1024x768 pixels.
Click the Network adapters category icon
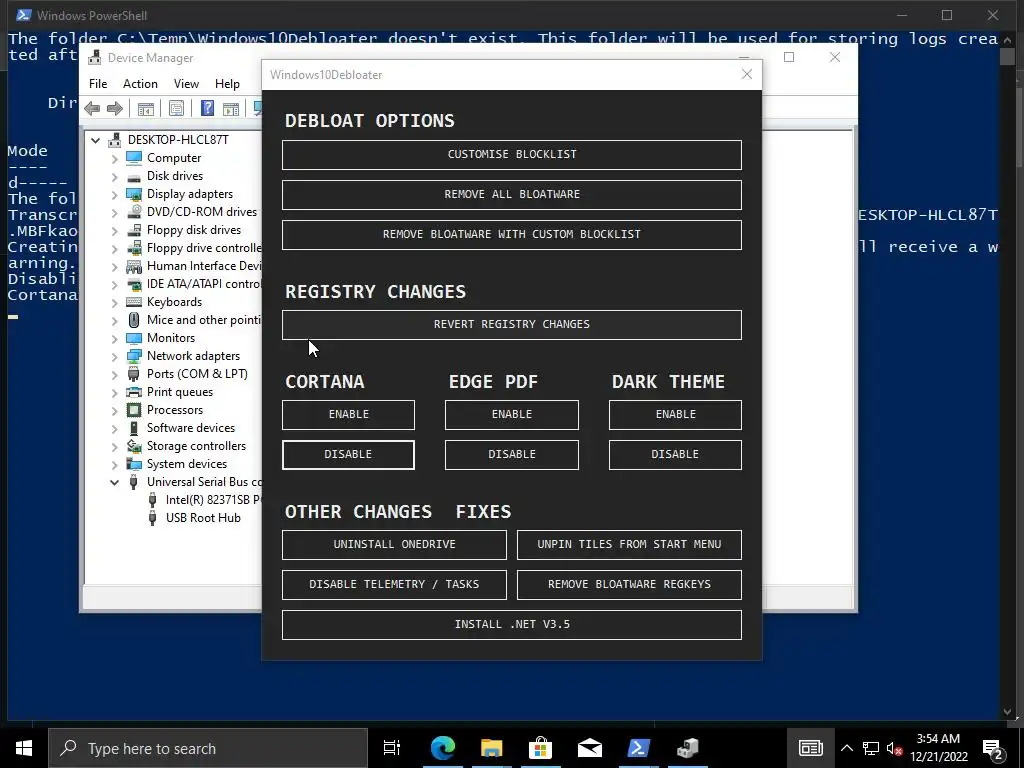(134, 356)
